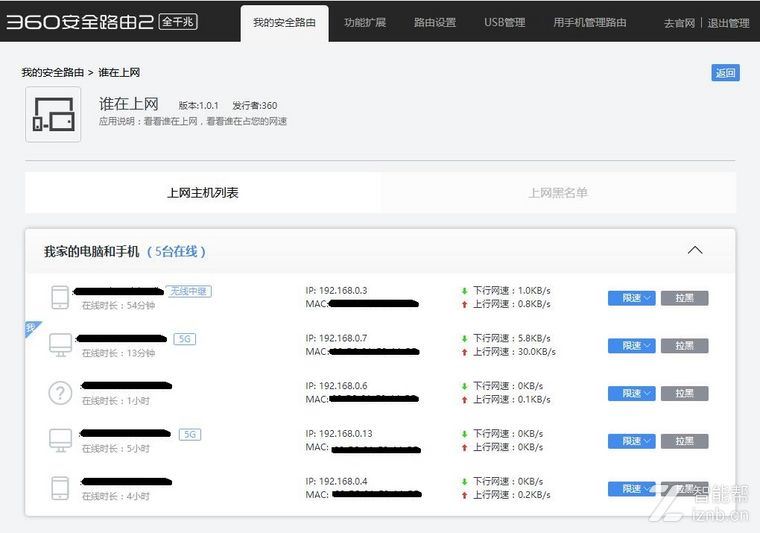The height and width of the screenshot is (533, 760).
Task: Open the 我的安全路由 tab
Action: pyautogui.click(x=285, y=23)
